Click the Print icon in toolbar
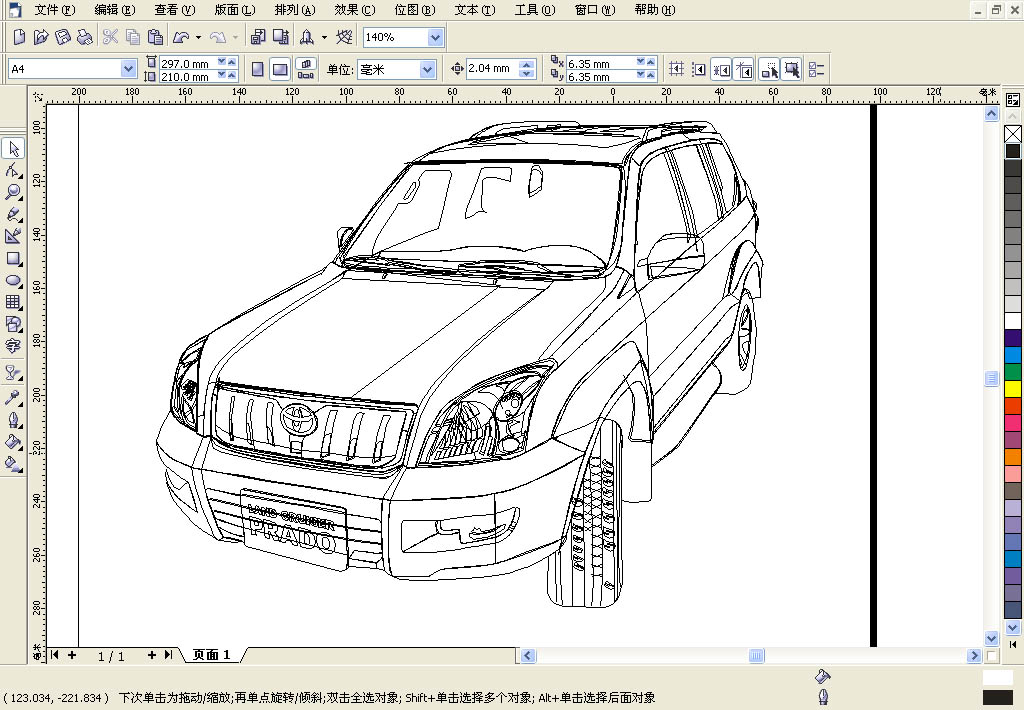This screenshot has width=1024, height=710. [85, 38]
